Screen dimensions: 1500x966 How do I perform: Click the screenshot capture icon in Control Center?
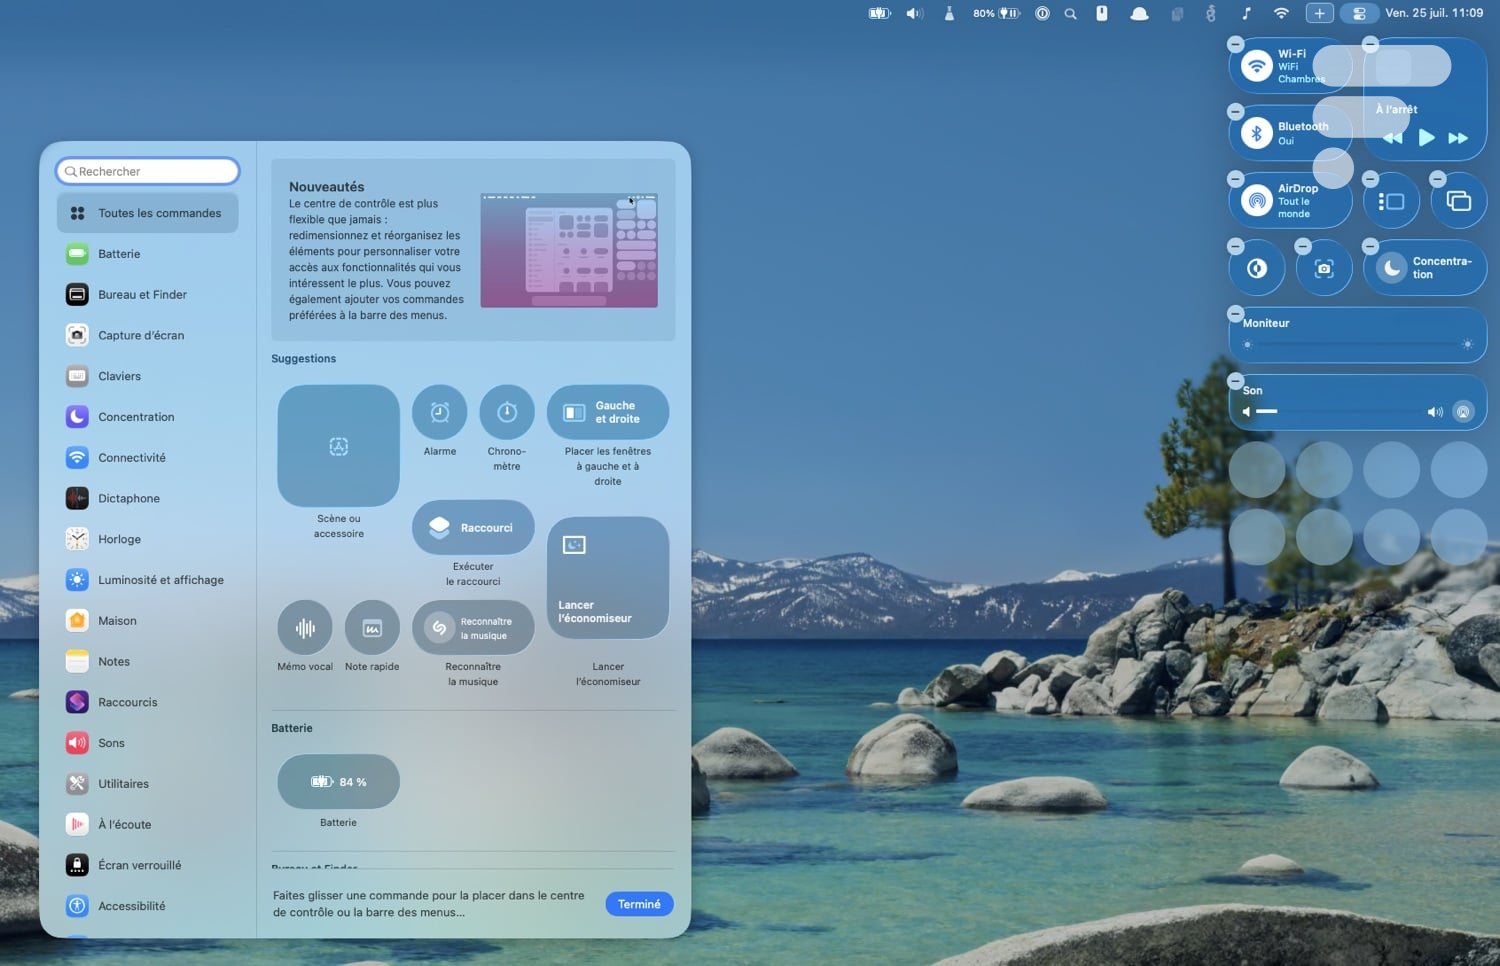point(1324,268)
